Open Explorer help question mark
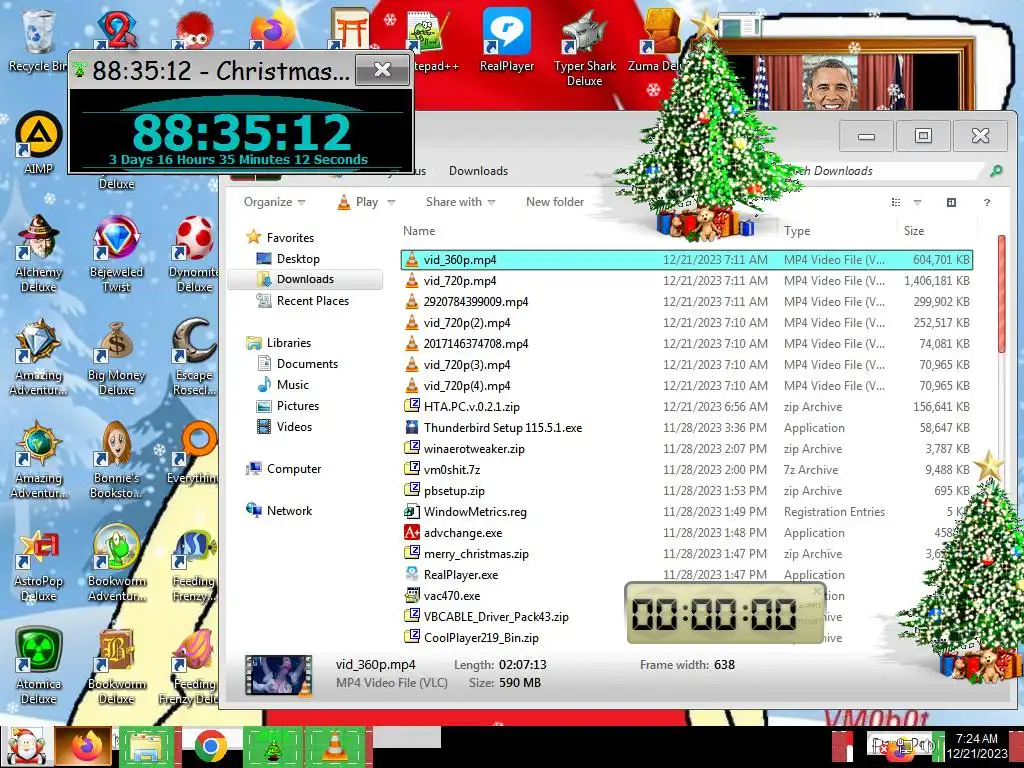This screenshot has height=768, width=1024. 987,202
